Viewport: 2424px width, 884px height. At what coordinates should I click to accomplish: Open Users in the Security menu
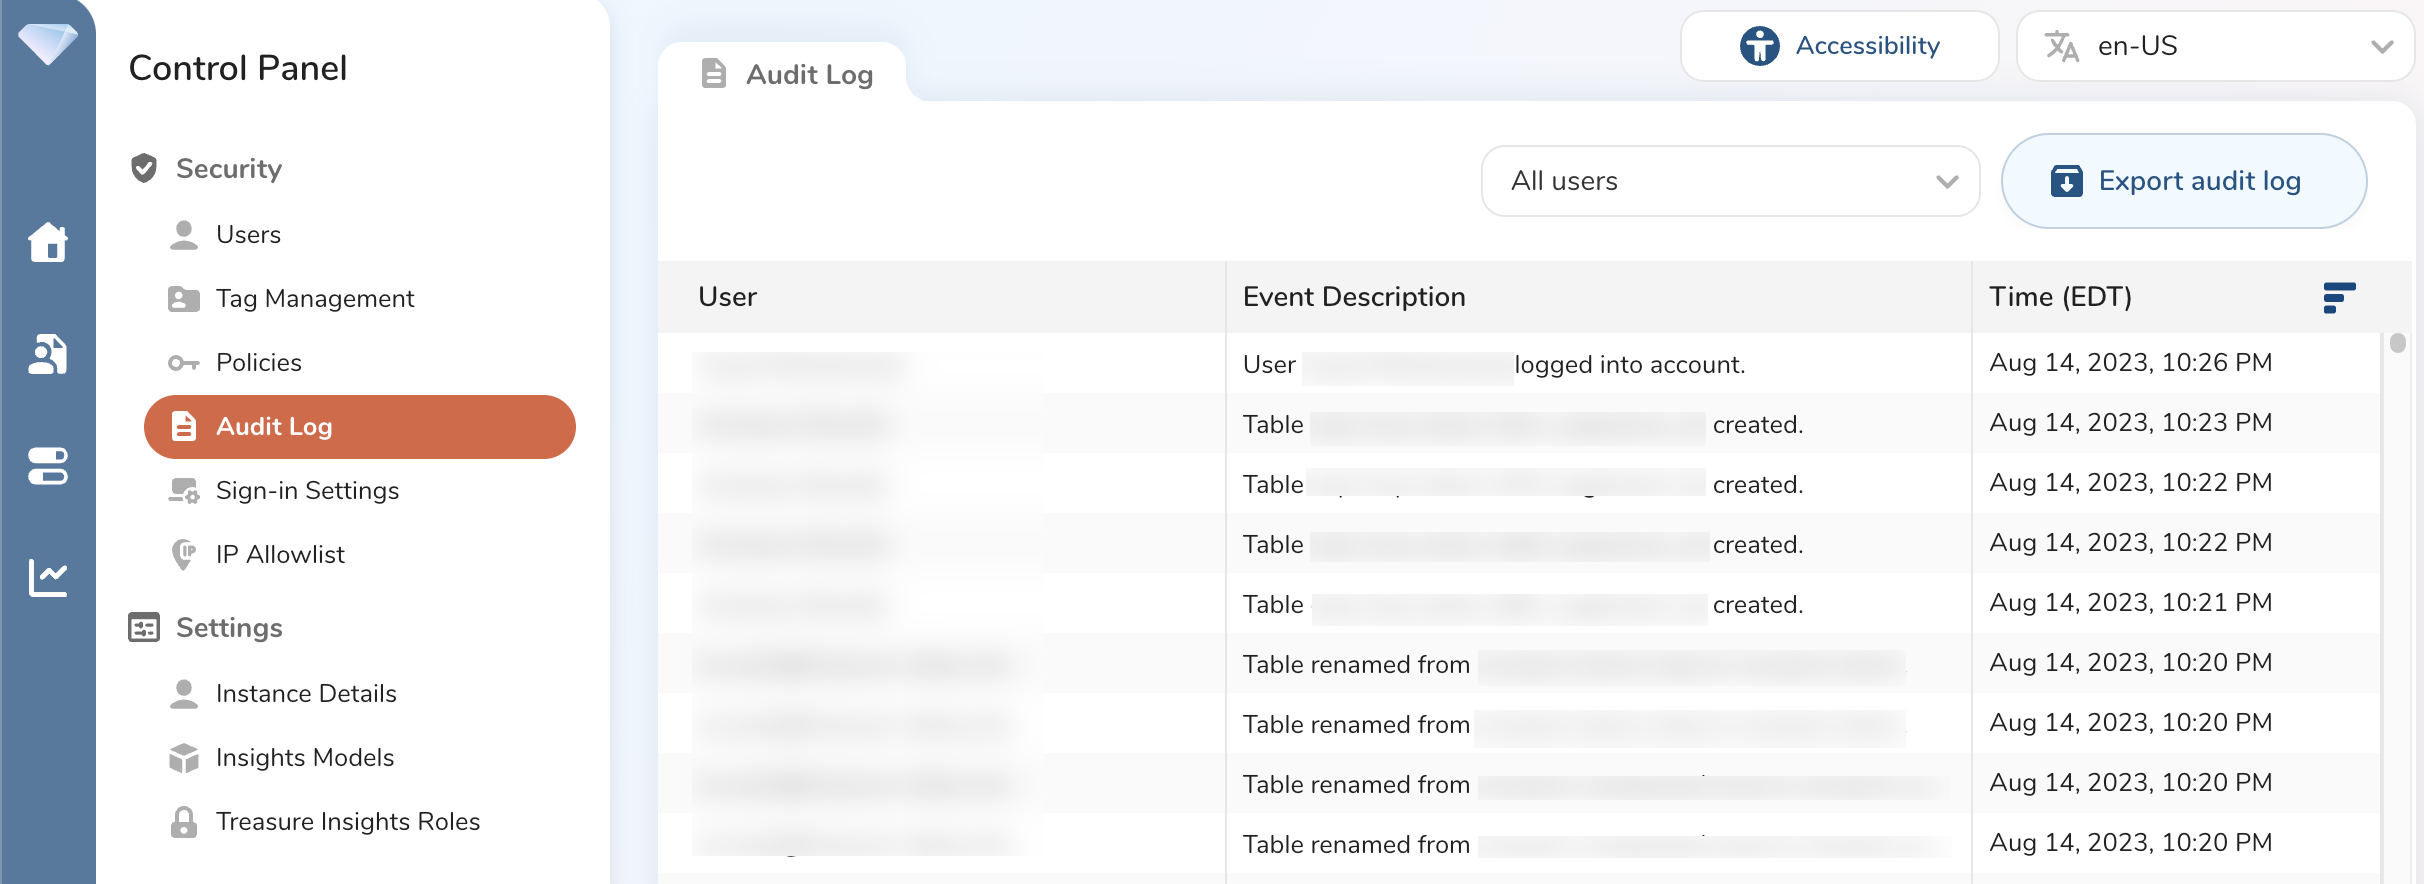248,234
